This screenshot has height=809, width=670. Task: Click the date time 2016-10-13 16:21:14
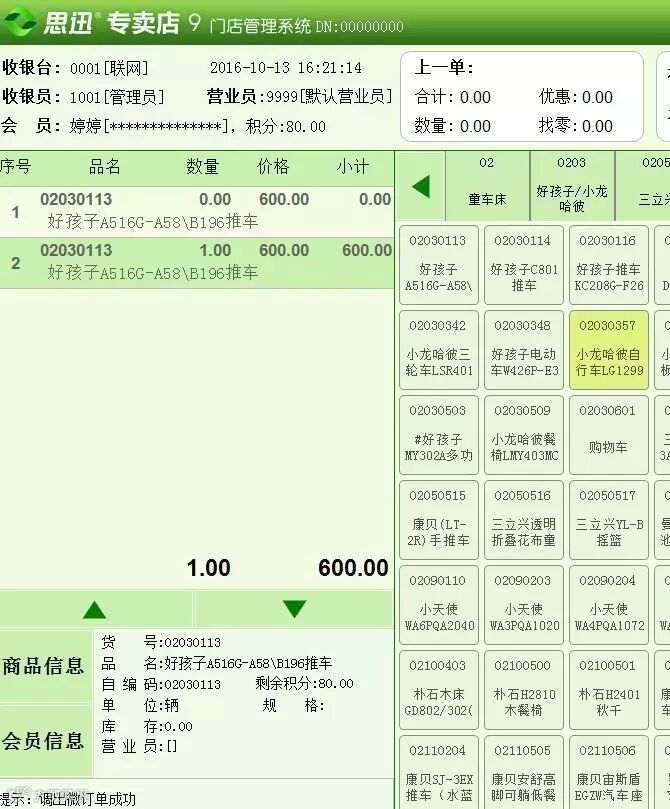coord(286,68)
